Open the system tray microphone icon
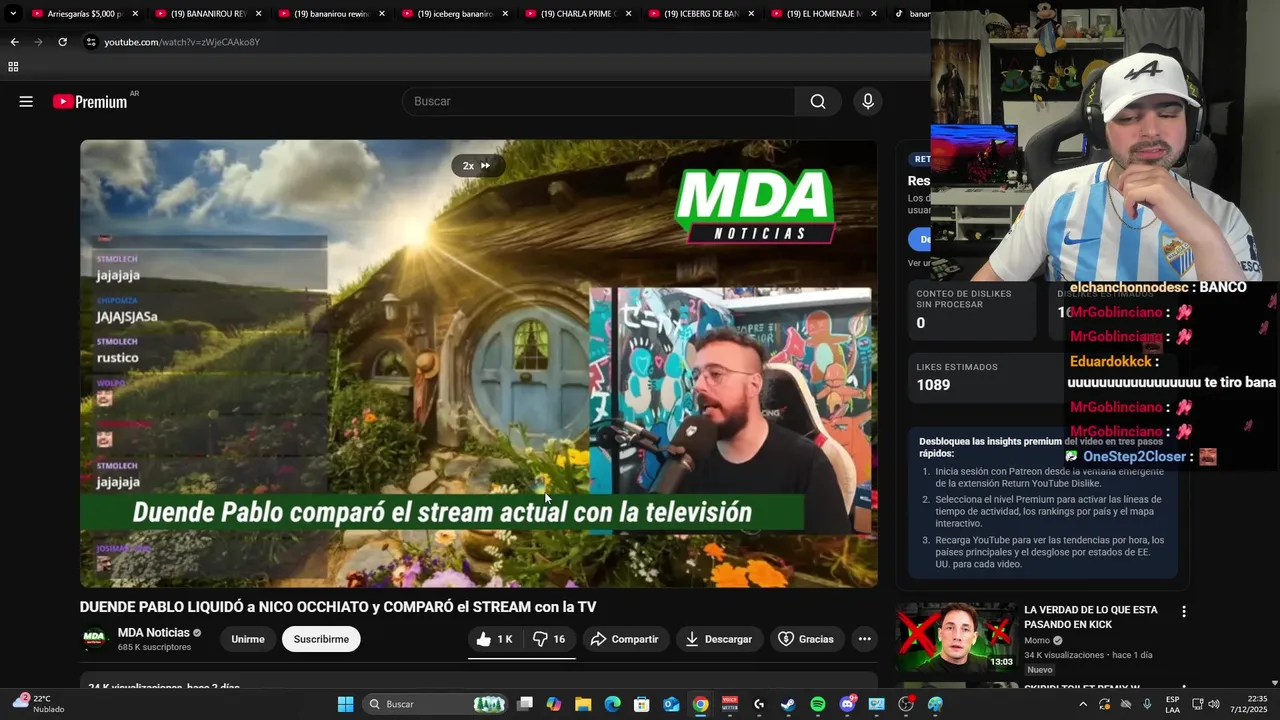The image size is (1280, 720). click(1147, 704)
